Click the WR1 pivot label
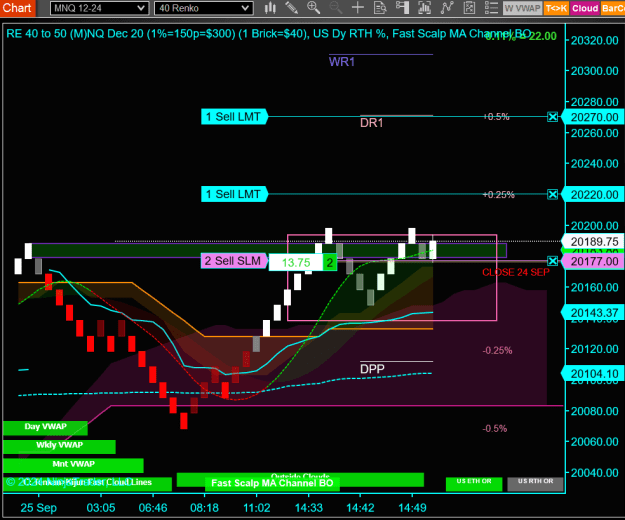 tap(342, 62)
